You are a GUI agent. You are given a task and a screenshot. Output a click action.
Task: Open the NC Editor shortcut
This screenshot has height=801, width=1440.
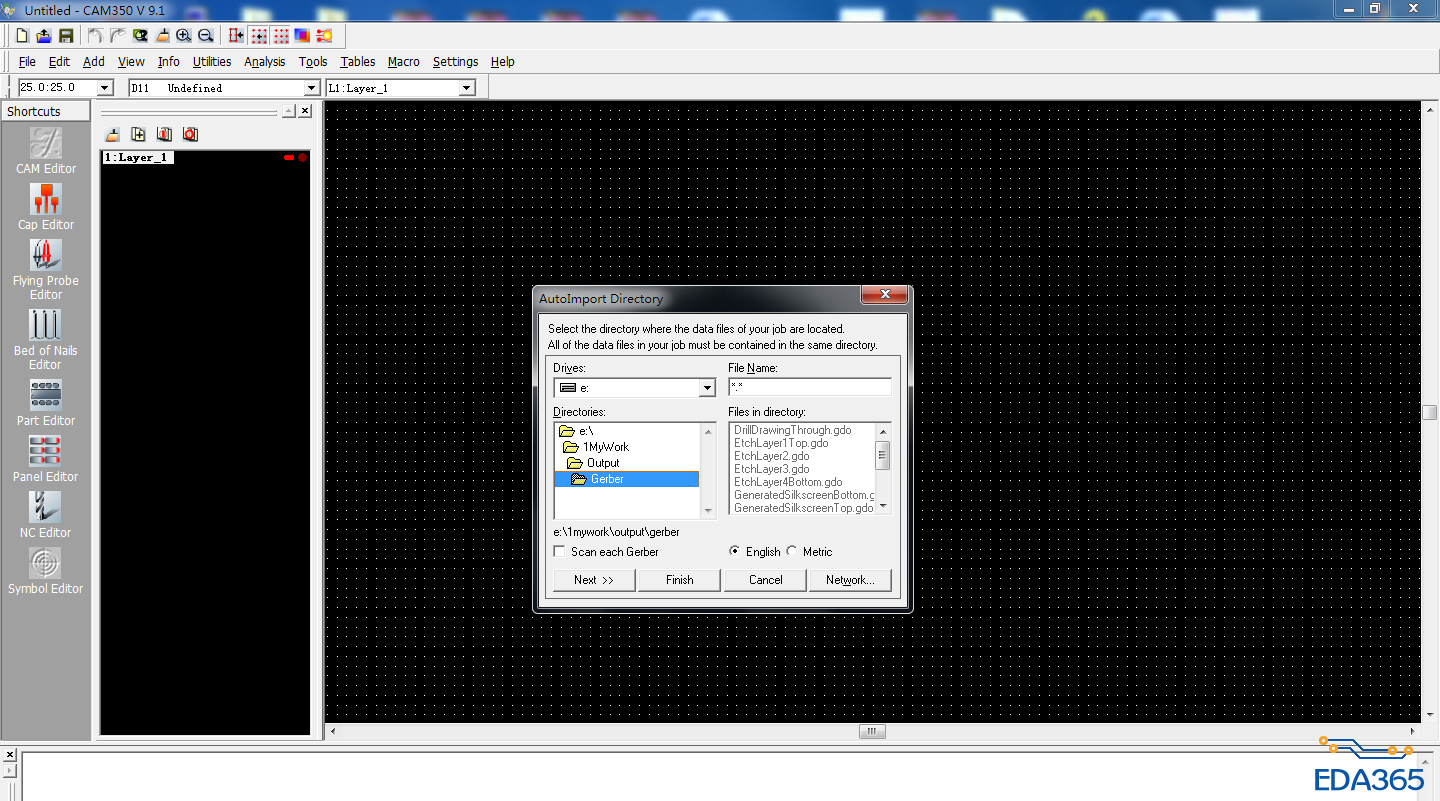tap(46, 515)
